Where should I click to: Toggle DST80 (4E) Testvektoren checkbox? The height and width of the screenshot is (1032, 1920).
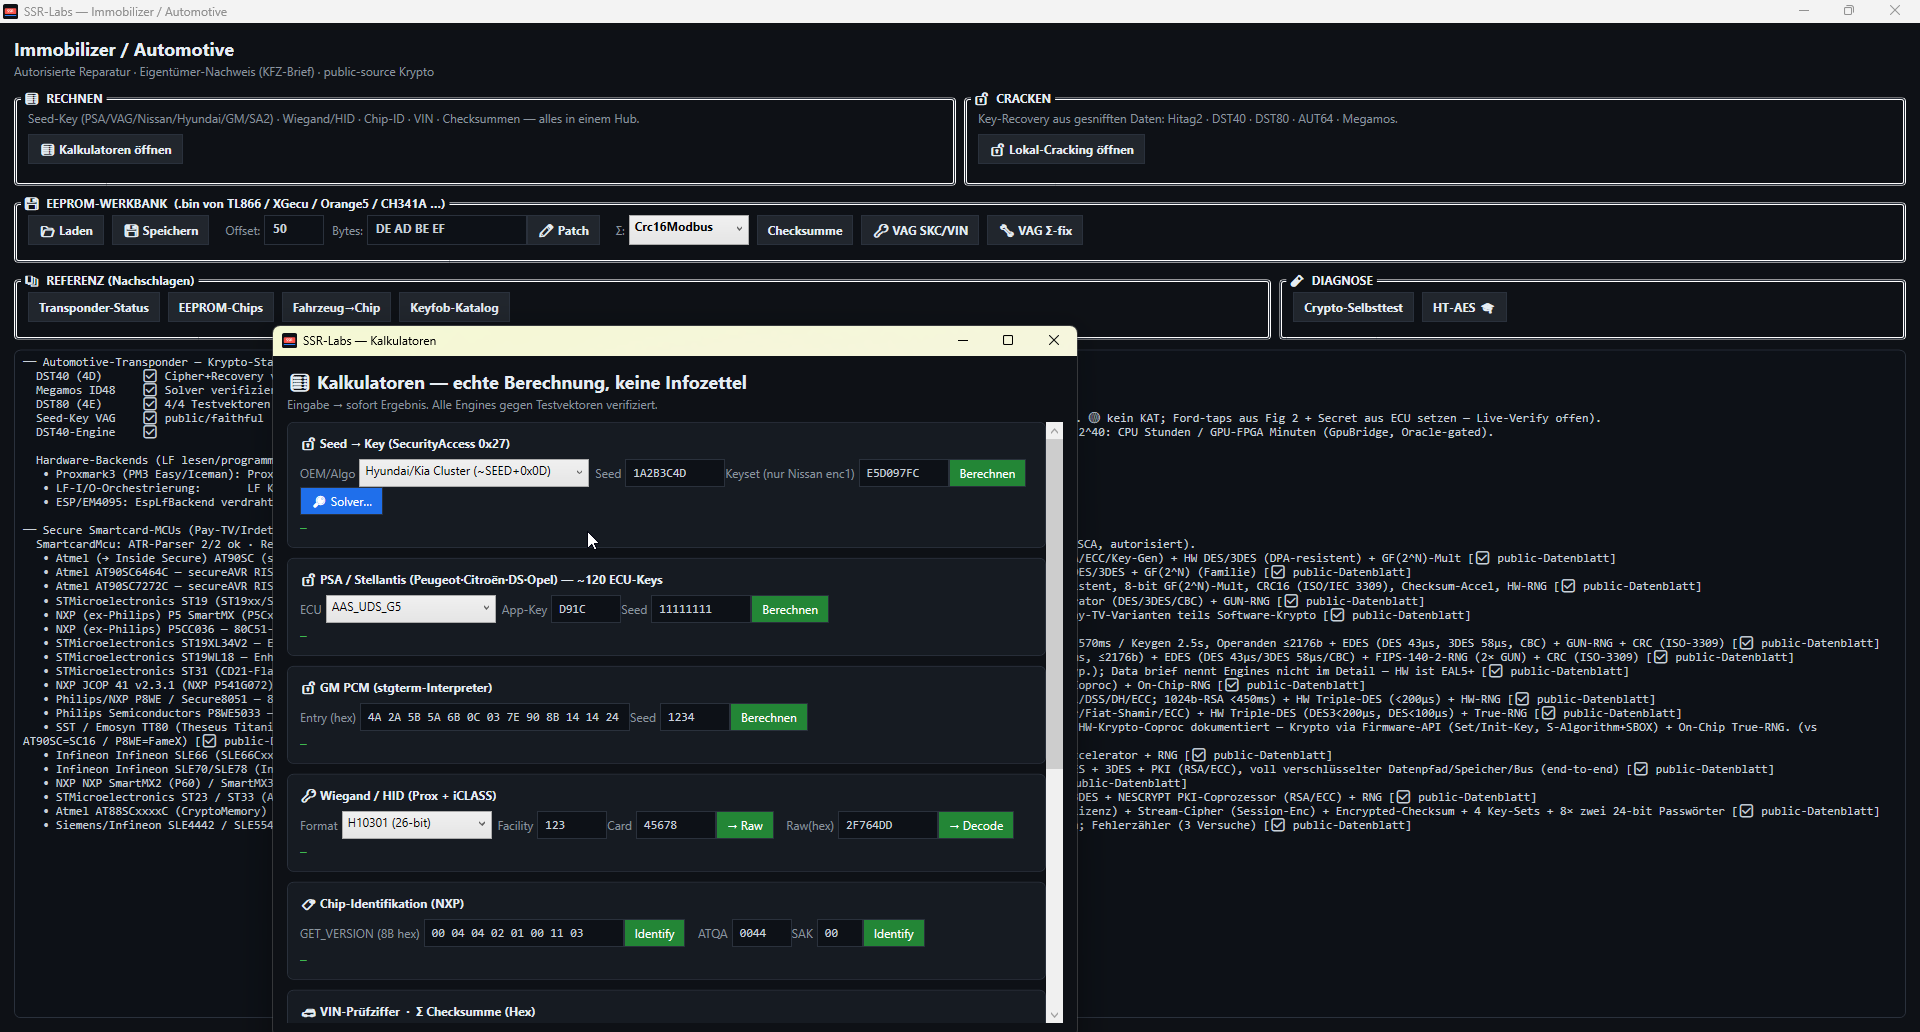pos(150,405)
